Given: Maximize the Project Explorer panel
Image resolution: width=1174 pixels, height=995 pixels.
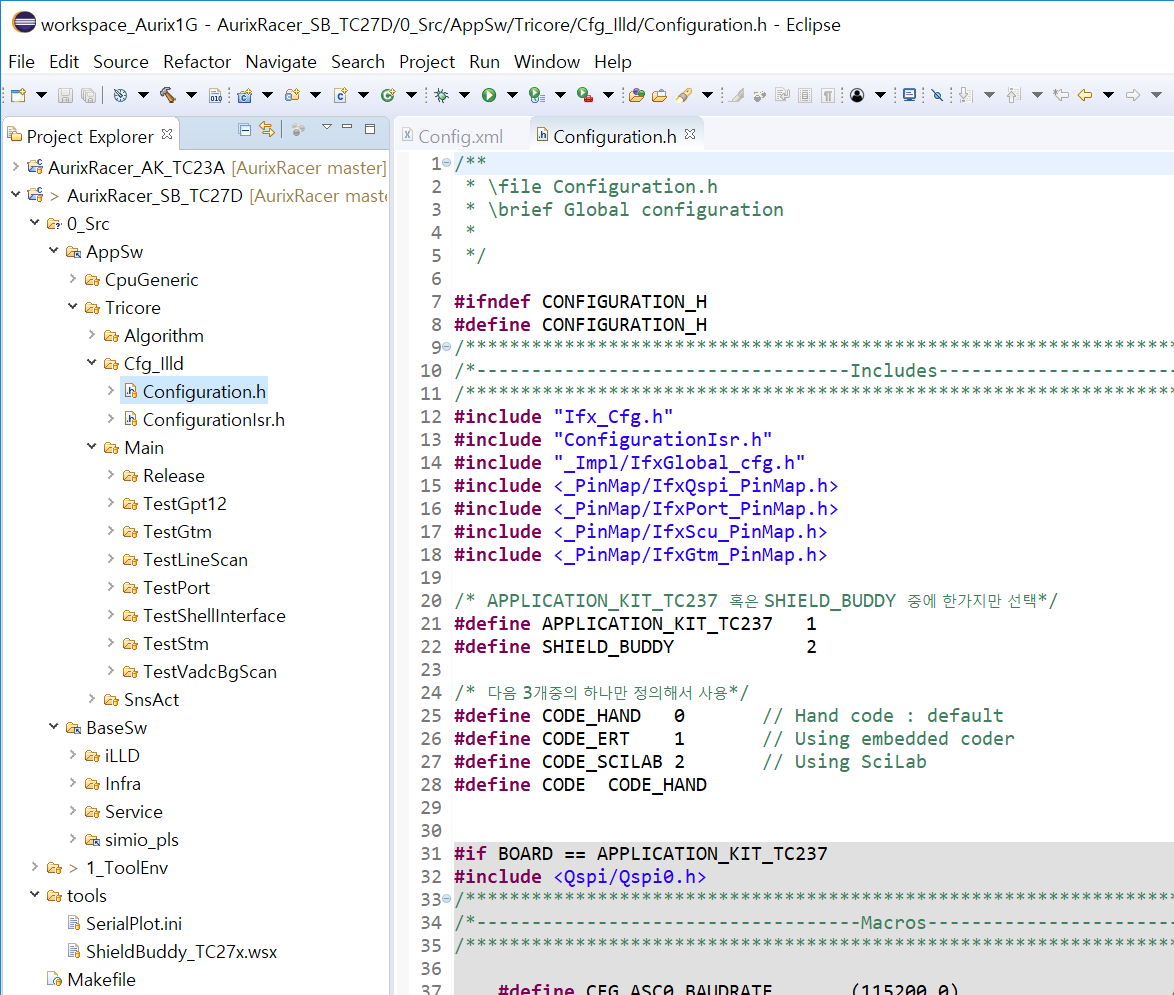Looking at the screenshot, I should (x=370, y=129).
